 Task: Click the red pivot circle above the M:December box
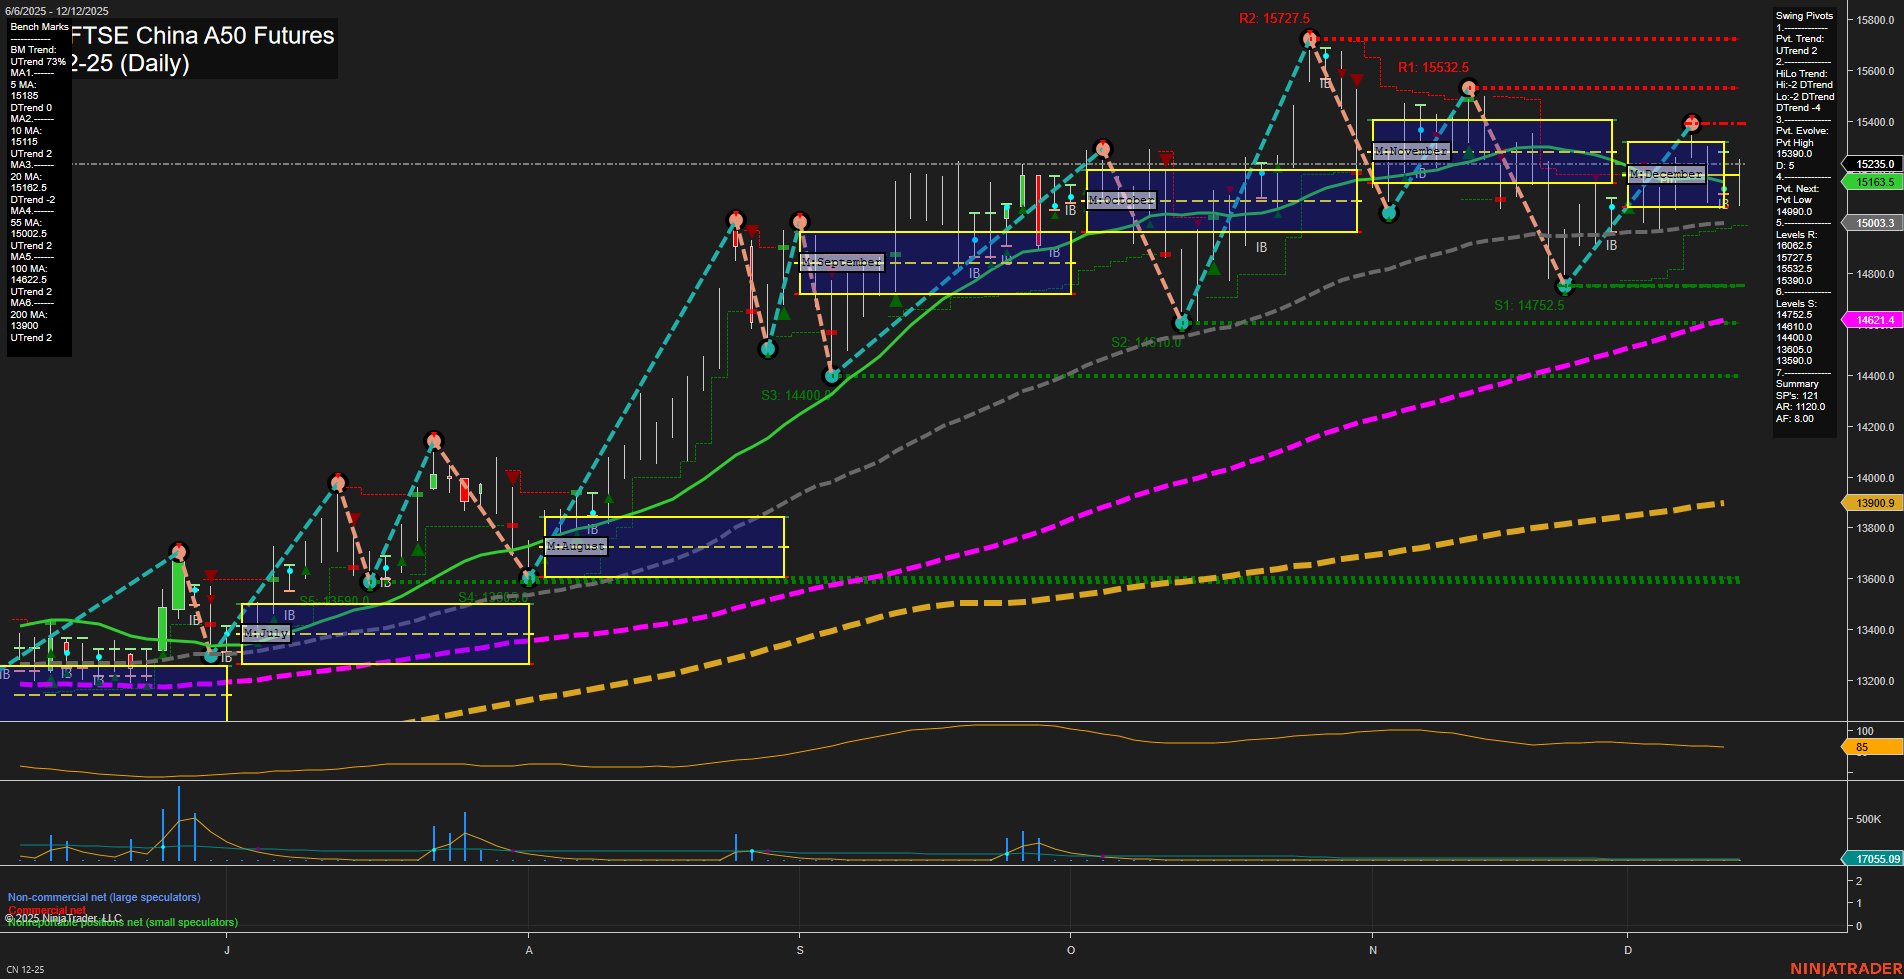pyautogui.click(x=1690, y=122)
